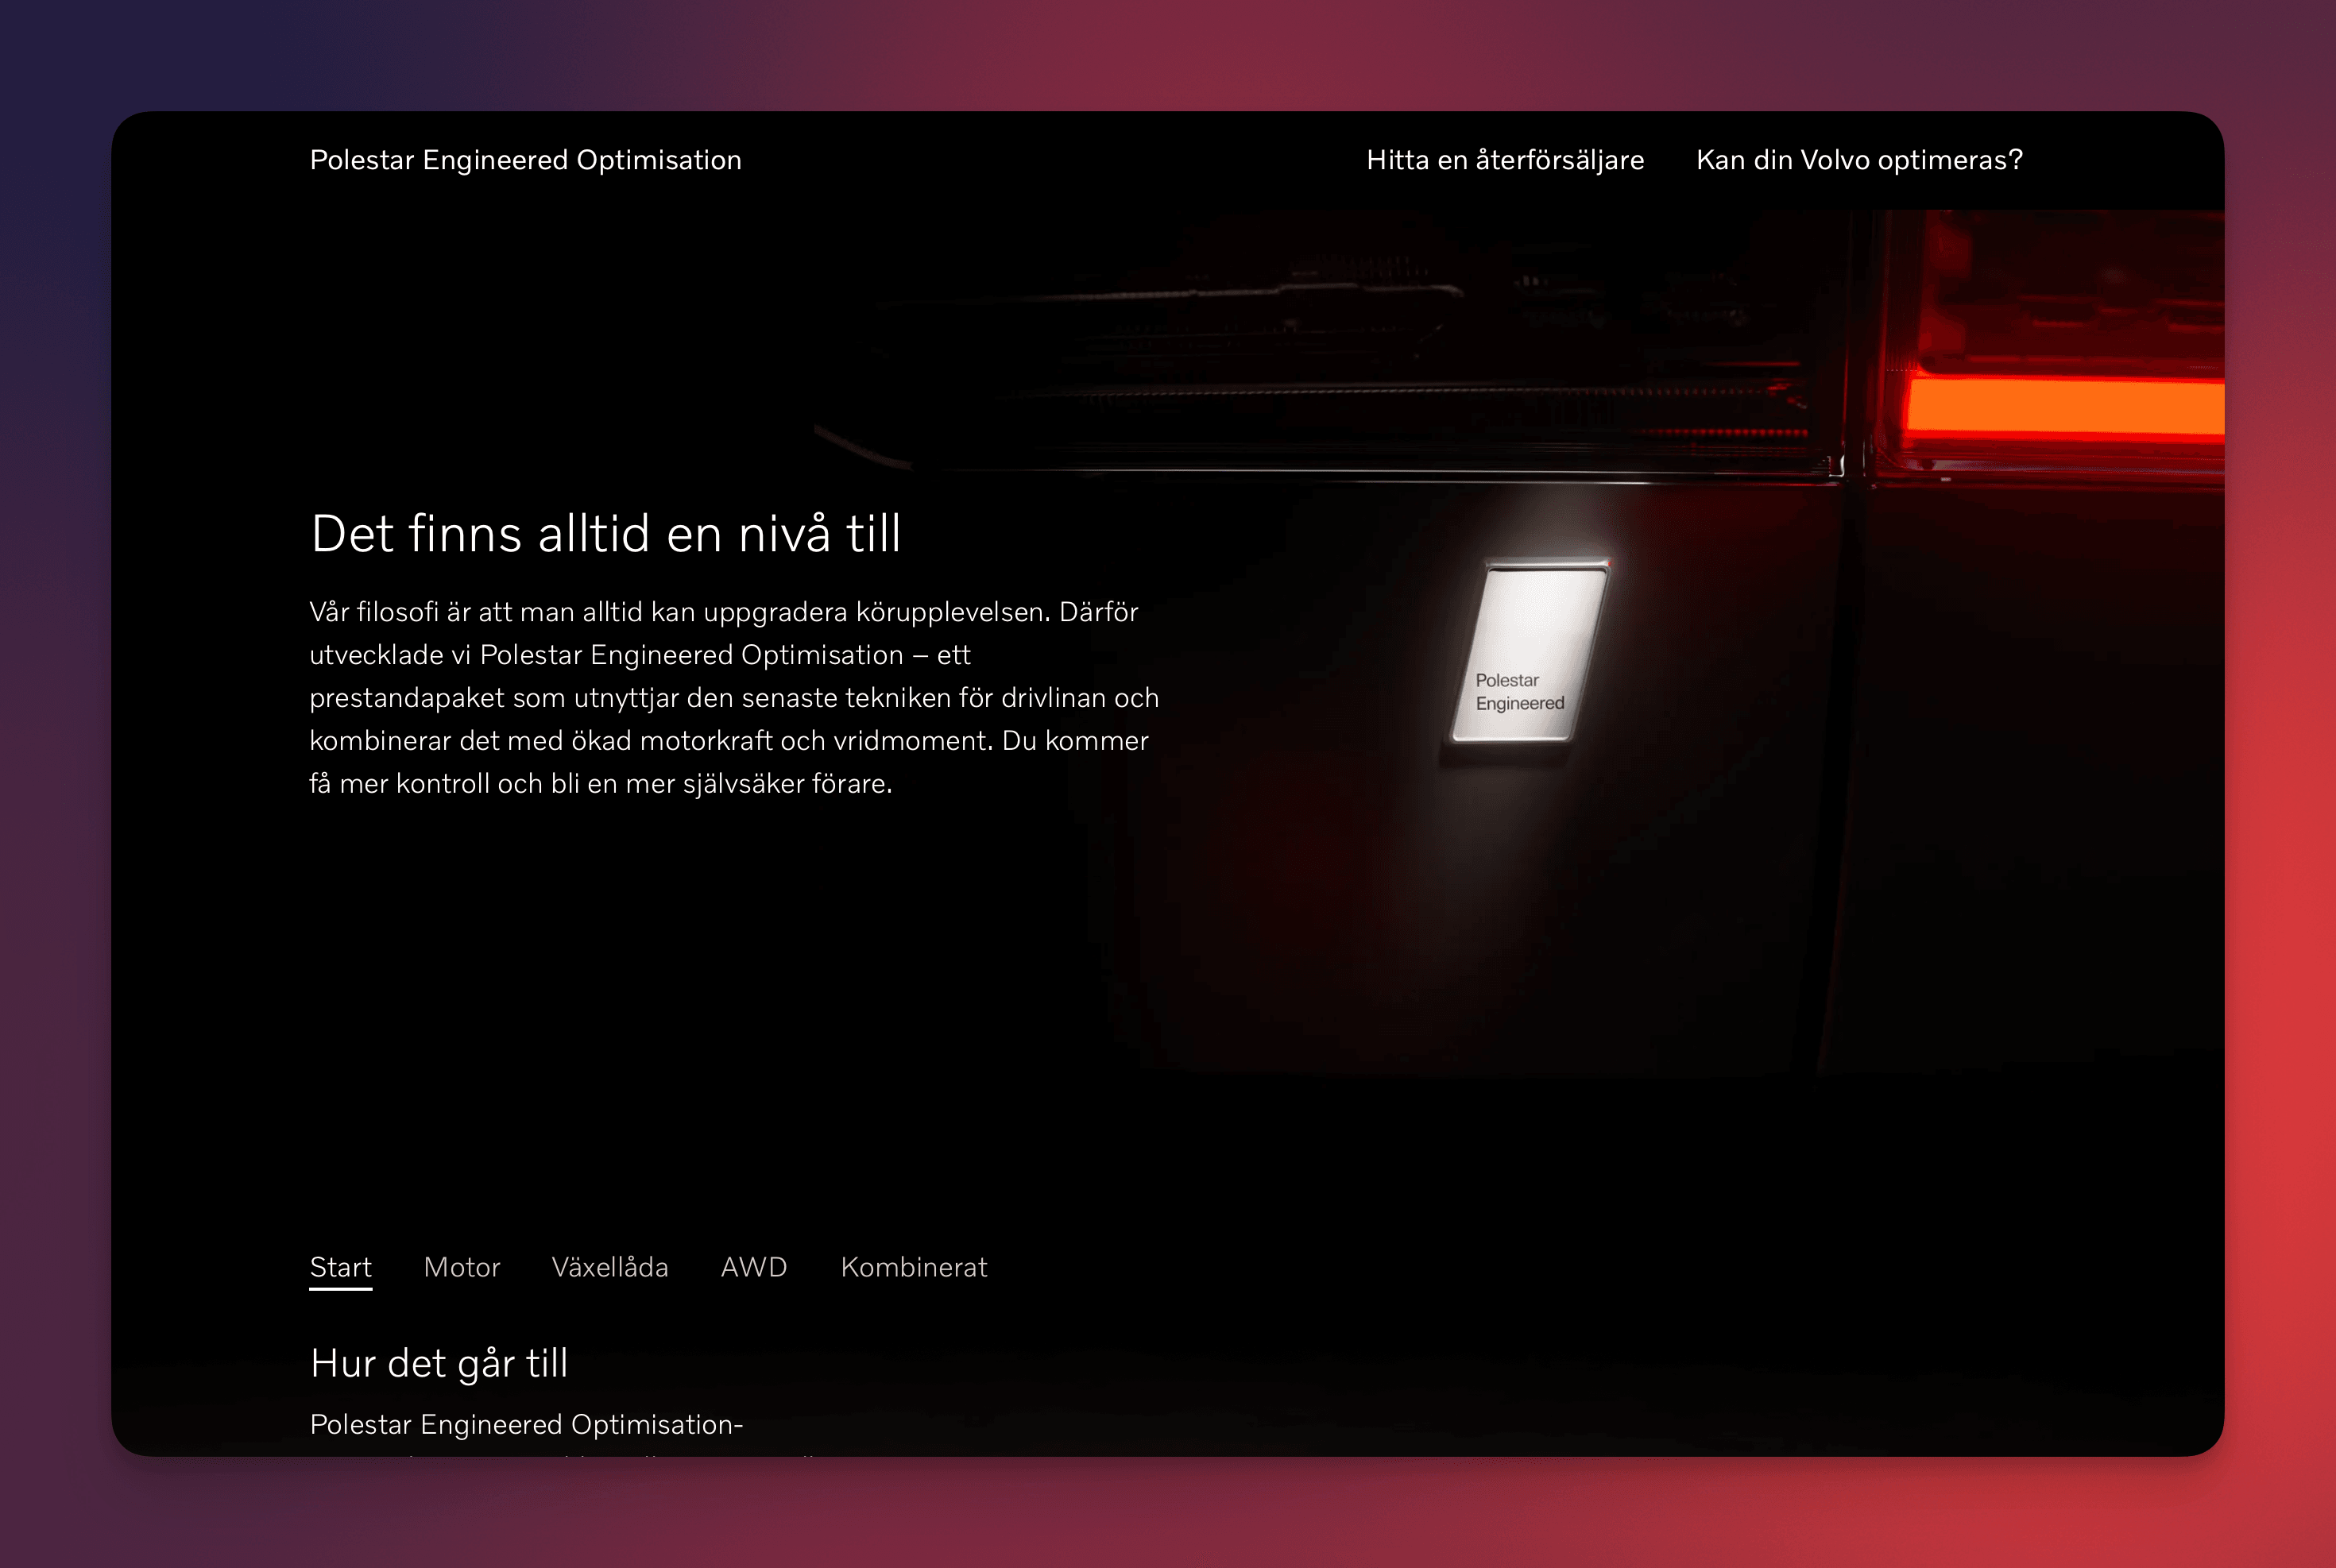The image size is (2336, 1568).
Task: Go to the Kombinerat tab
Action: (x=913, y=1266)
